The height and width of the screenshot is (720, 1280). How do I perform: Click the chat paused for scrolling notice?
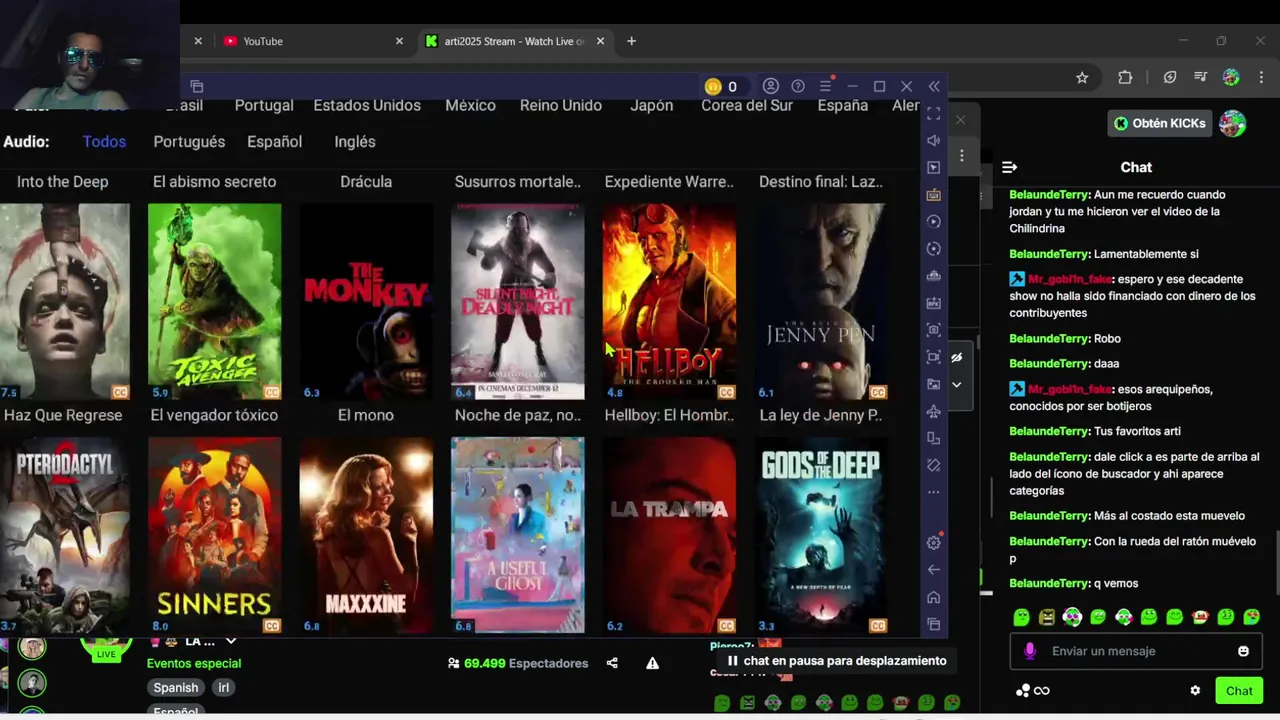coord(836,661)
